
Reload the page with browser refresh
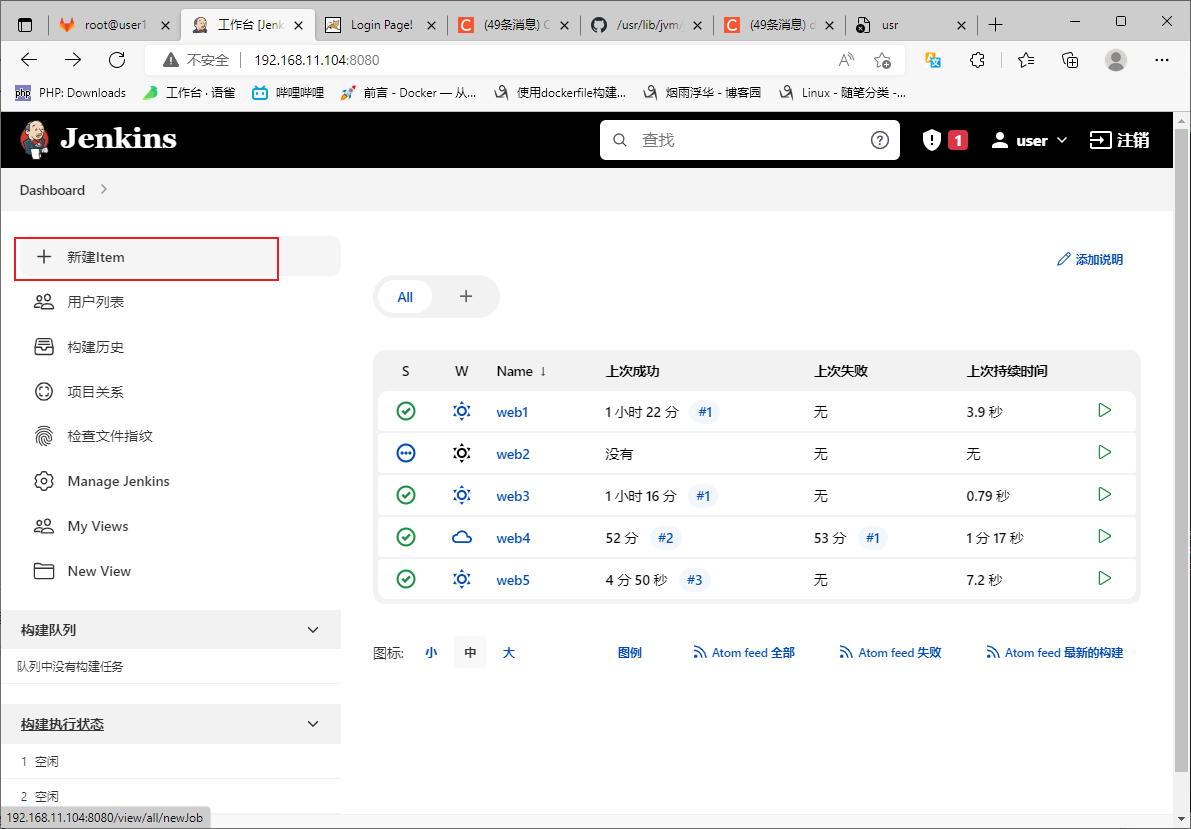117,60
